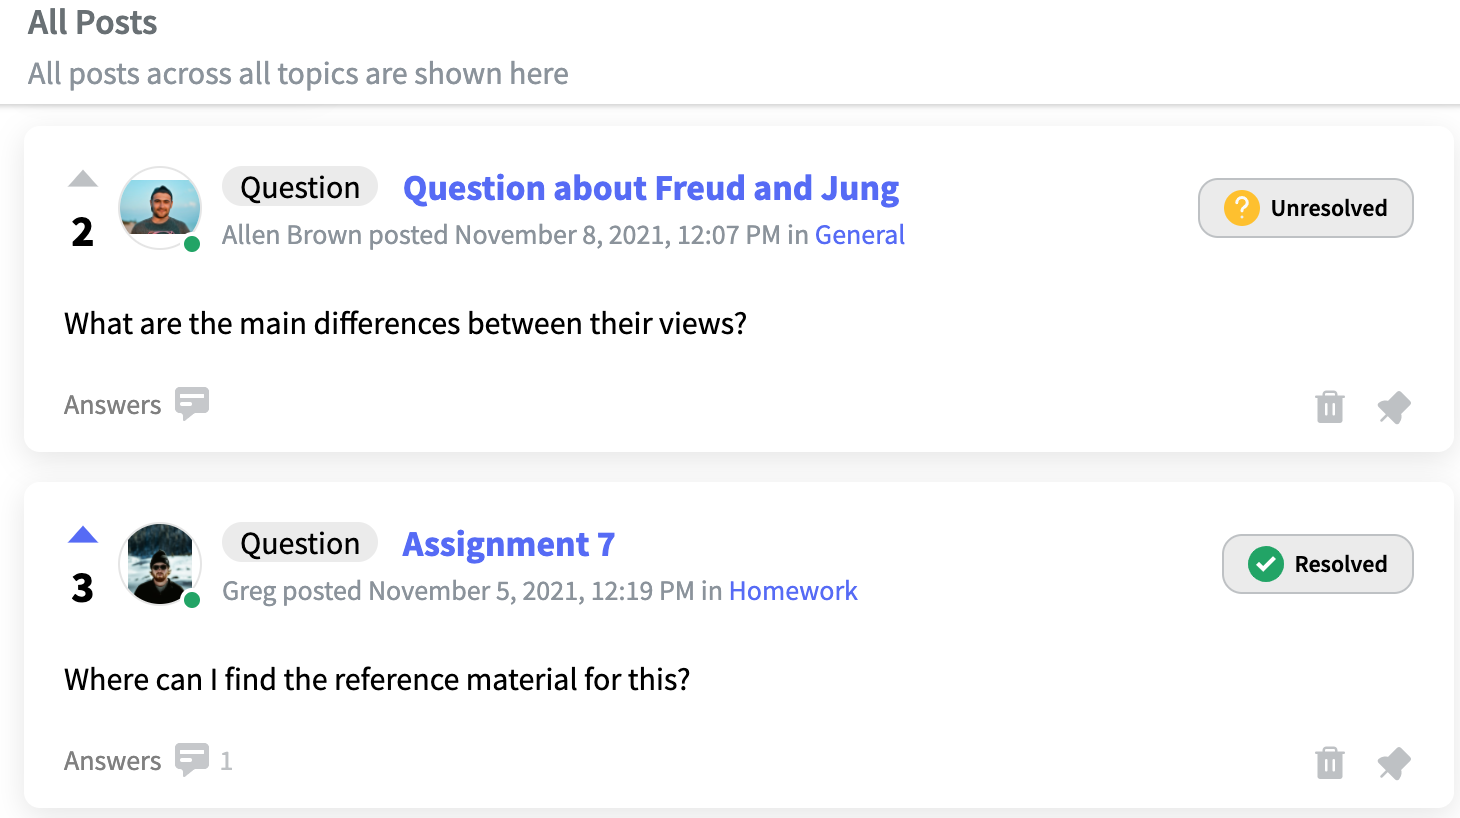Delete the Freud and Jung post
Image resolution: width=1460 pixels, height=818 pixels.
click(x=1330, y=407)
